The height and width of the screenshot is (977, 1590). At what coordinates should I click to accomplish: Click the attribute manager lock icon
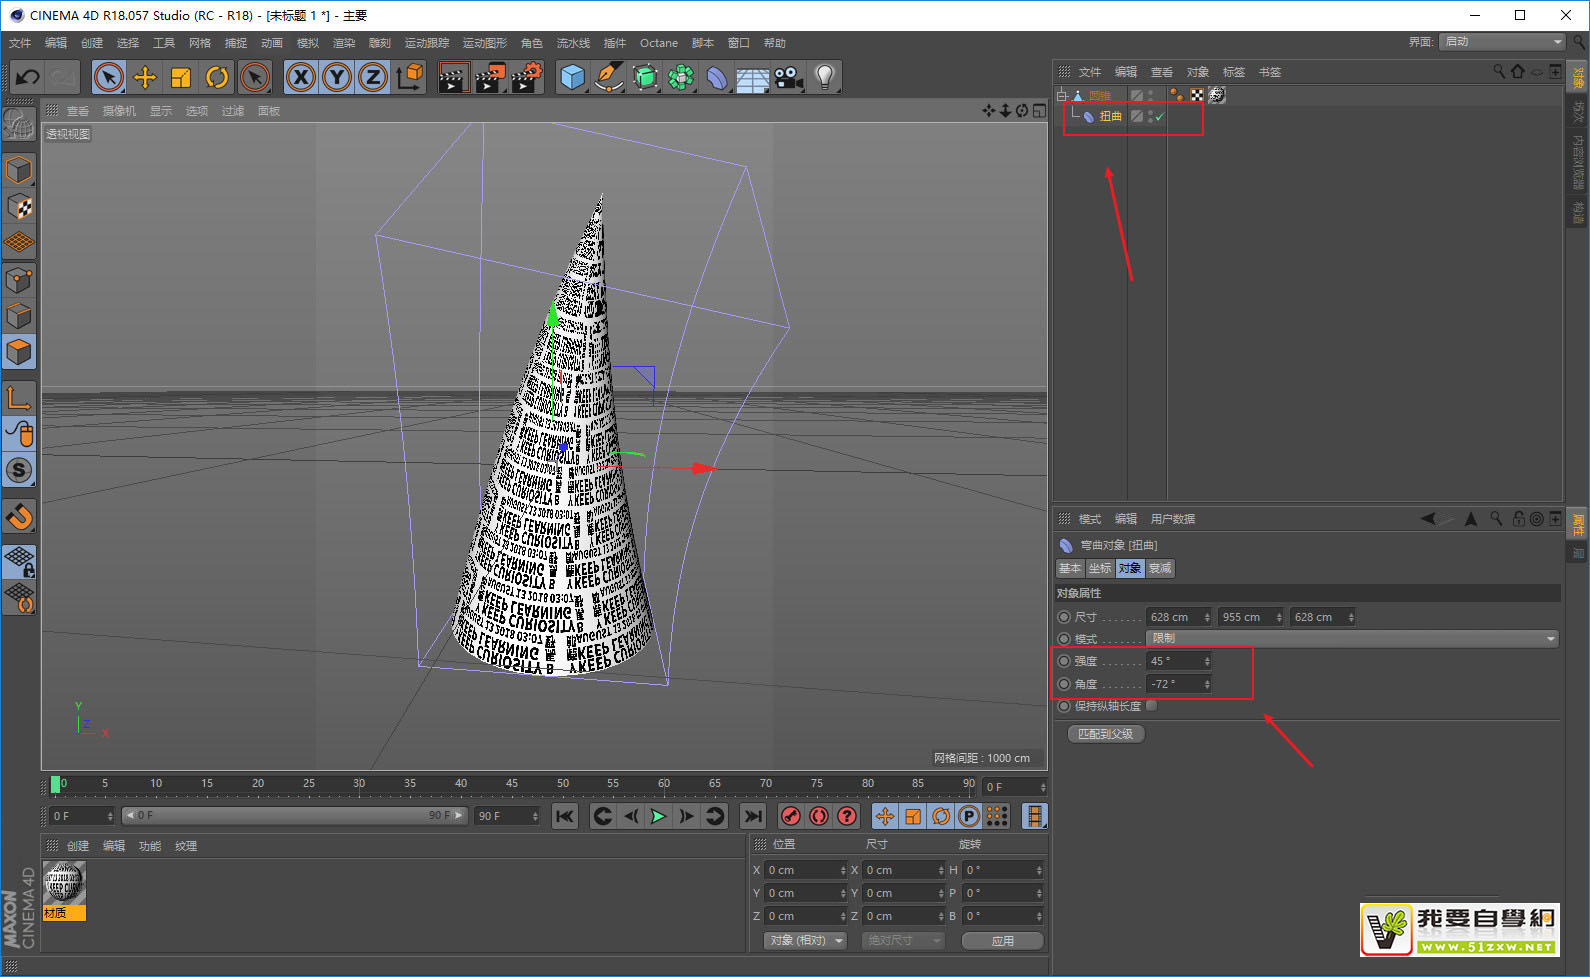pyautogui.click(x=1519, y=519)
